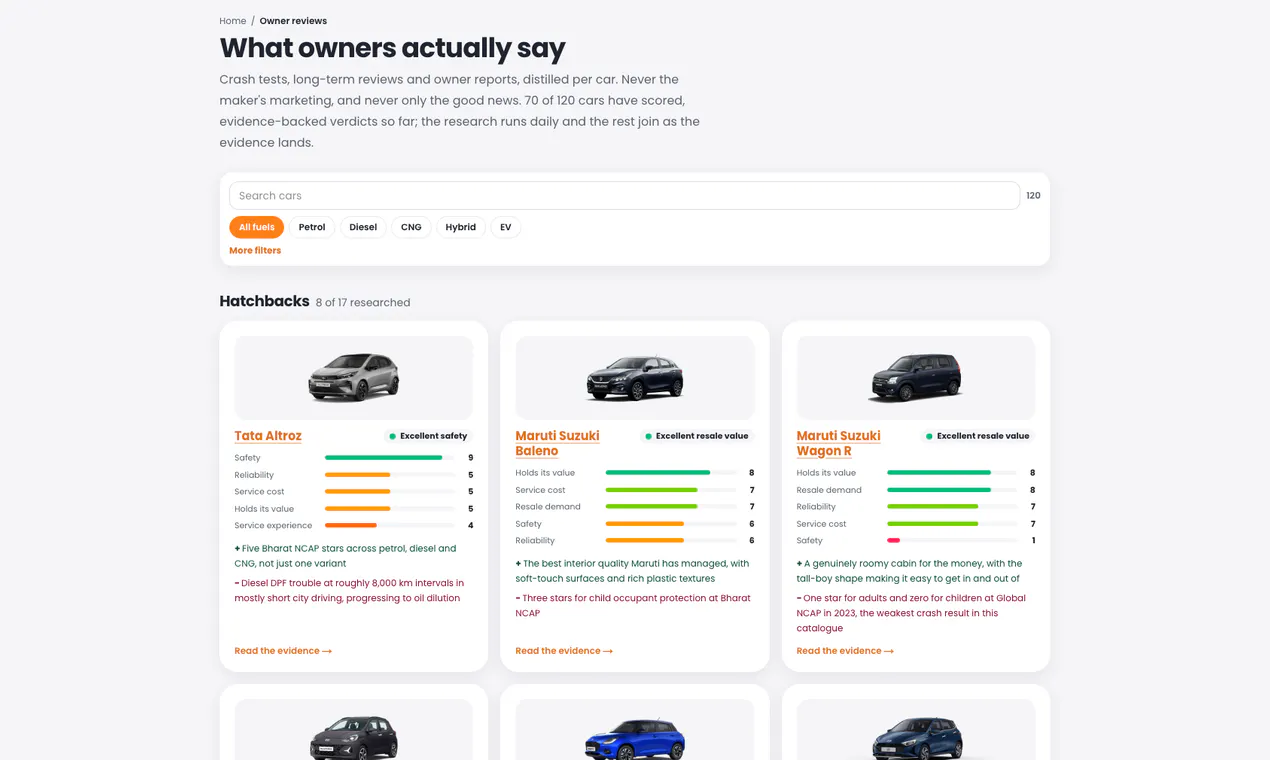This screenshot has width=1270, height=760.
Task: Click the "genuinely roomy cabin" pro note
Action: (909, 571)
